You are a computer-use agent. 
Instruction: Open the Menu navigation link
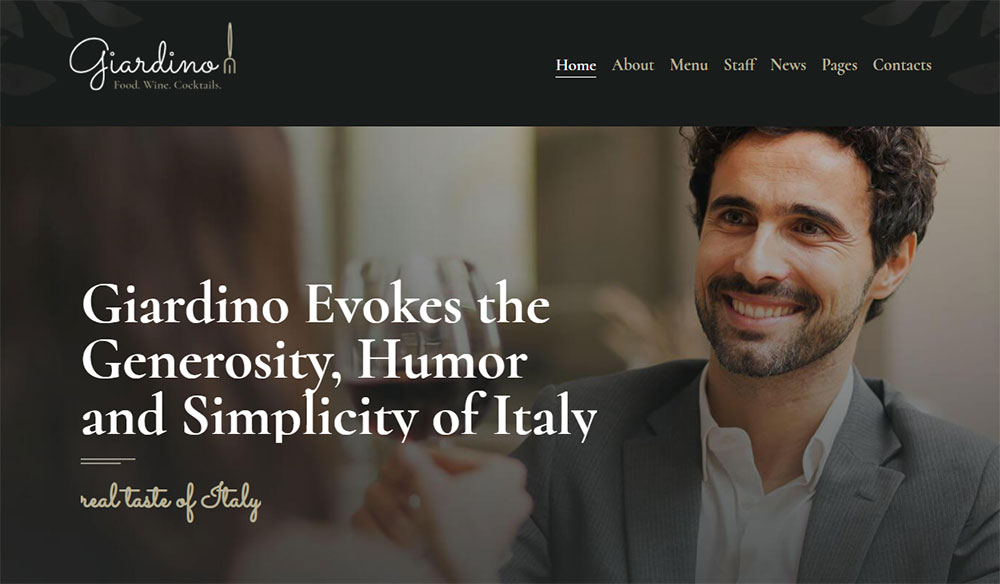click(689, 65)
